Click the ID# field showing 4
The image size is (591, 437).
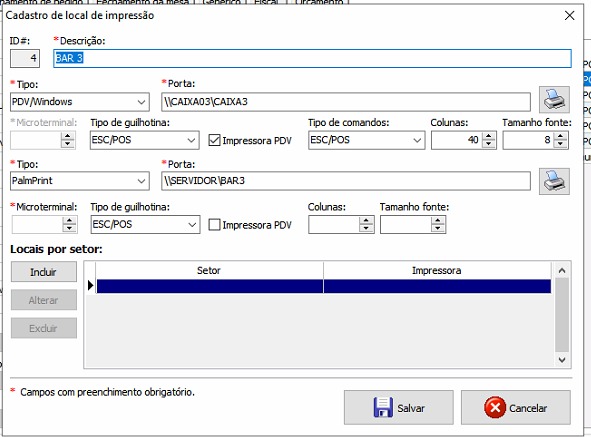pyautogui.click(x=25, y=58)
